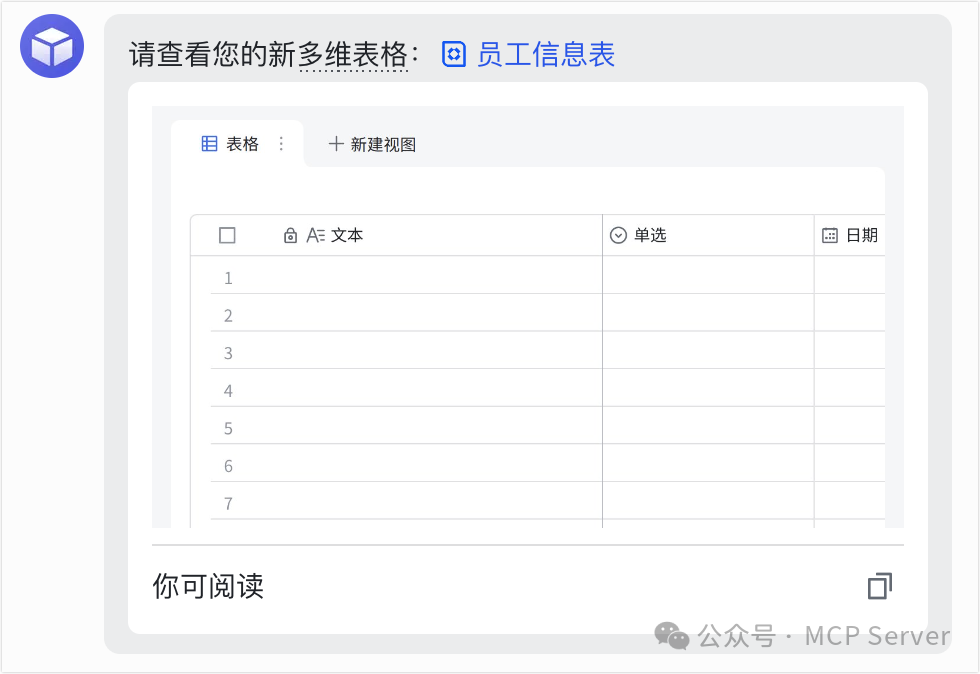This screenshot has width=980, height=674.
Task: Toggle the select-all checkbox in header row
Action: pyautogui.click(x=227, y=235)
